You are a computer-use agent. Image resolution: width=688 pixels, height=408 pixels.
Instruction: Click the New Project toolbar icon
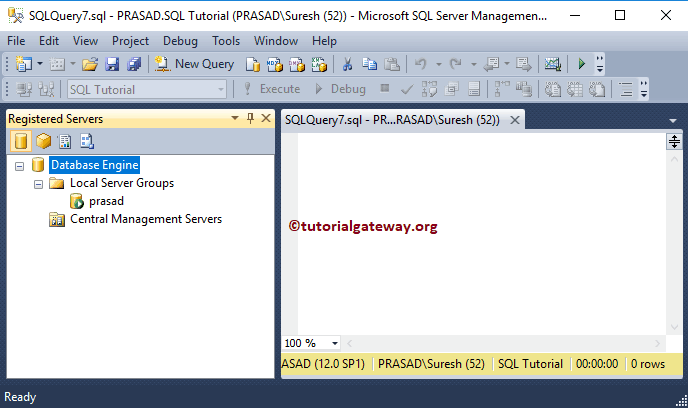pos(24,64)
